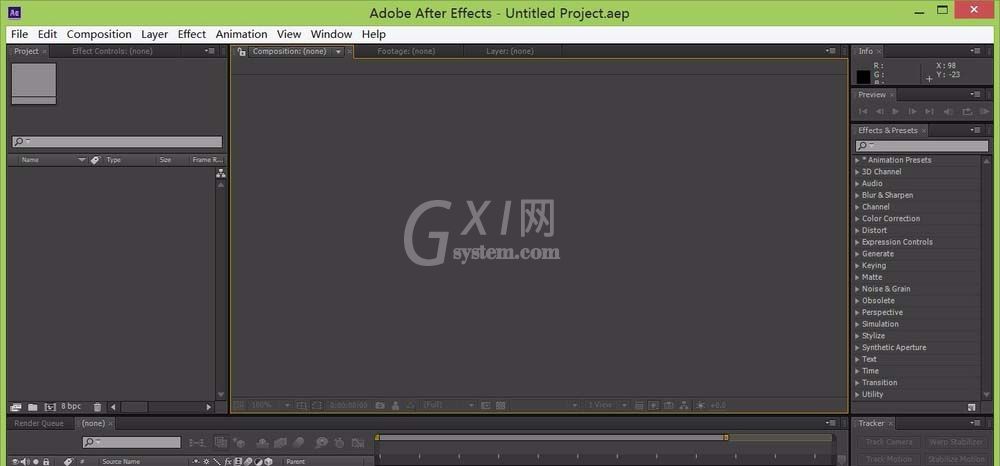Toggle hide shy layers in timeline
The height and width of the screenshot is (466, 1000).
pyautogui.click(x=262, y=442)
